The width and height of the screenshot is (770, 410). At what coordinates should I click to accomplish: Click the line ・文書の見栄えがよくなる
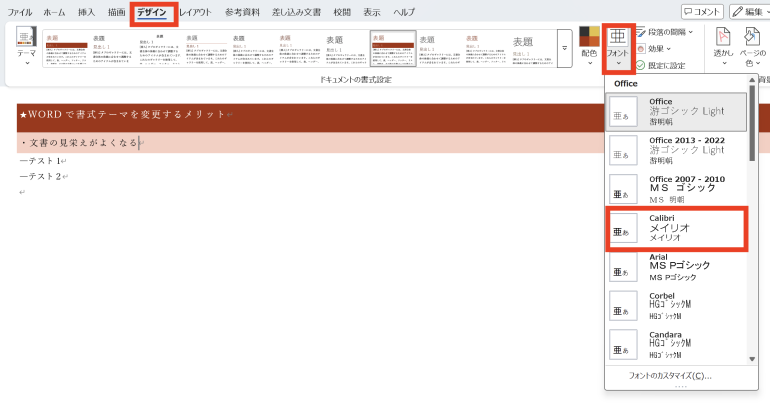click(x=81, y=143)
